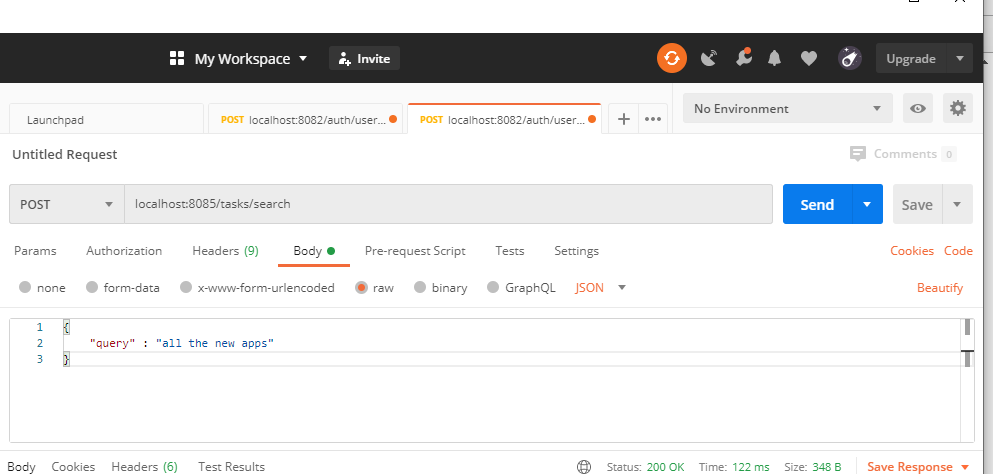This screenshot has height=474, width=993.
Task: Open the notifications bell icon
Action: point(774,58)
